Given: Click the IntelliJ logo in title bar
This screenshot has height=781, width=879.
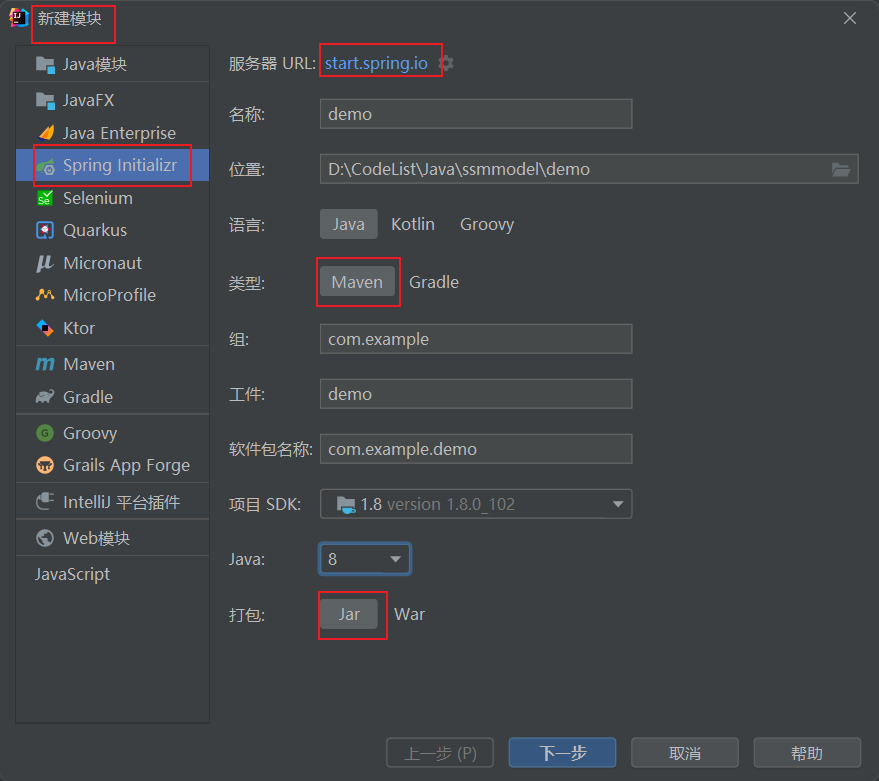Looking at the screenshot, I should click(18, 18).
